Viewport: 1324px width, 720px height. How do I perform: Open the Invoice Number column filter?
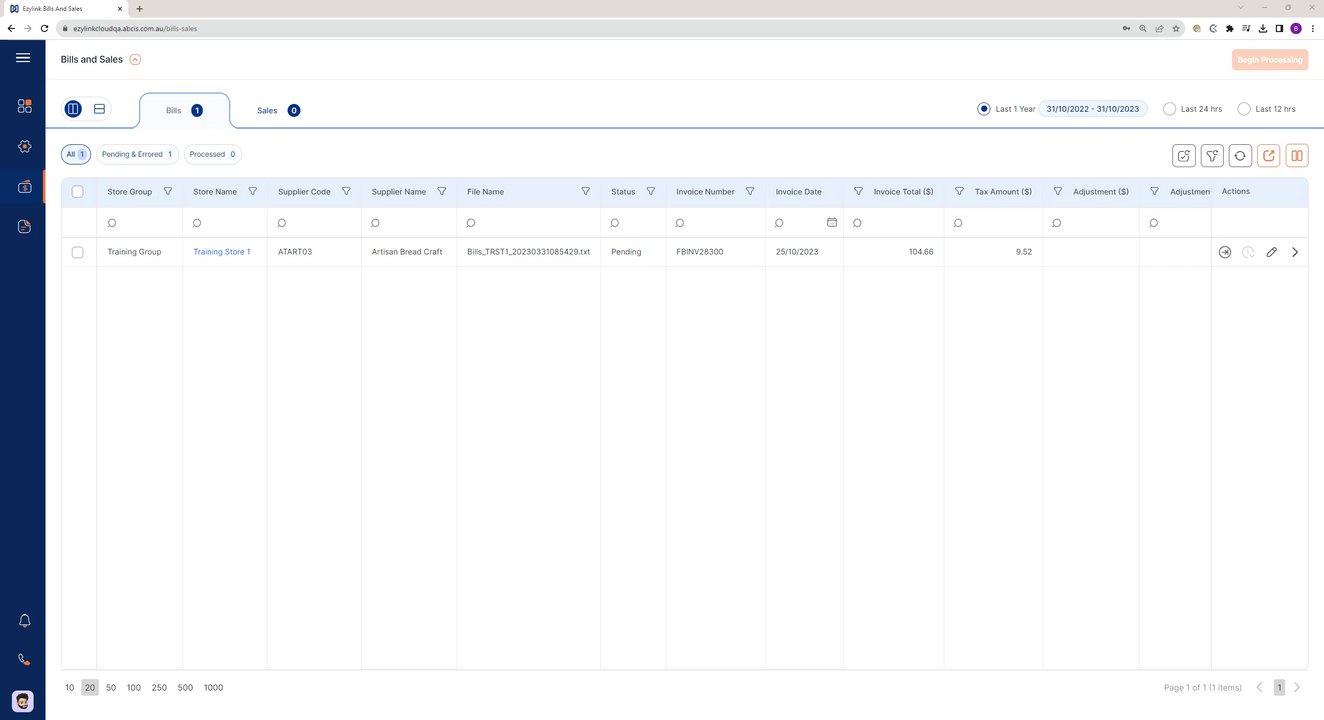pyautogui.click(x=750, y=191)
